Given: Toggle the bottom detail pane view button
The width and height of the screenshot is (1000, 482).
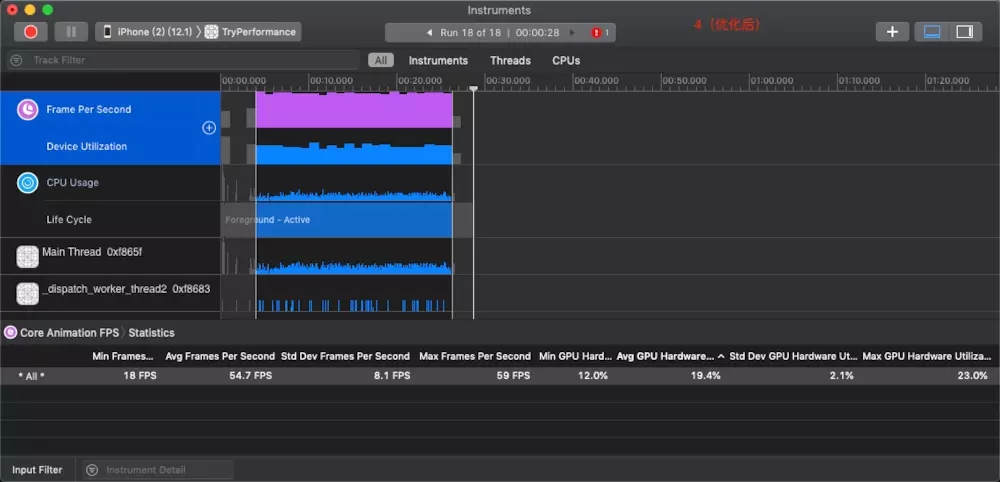Looking at the screenshot, I should pyautogui.click(x=932, y=32).
